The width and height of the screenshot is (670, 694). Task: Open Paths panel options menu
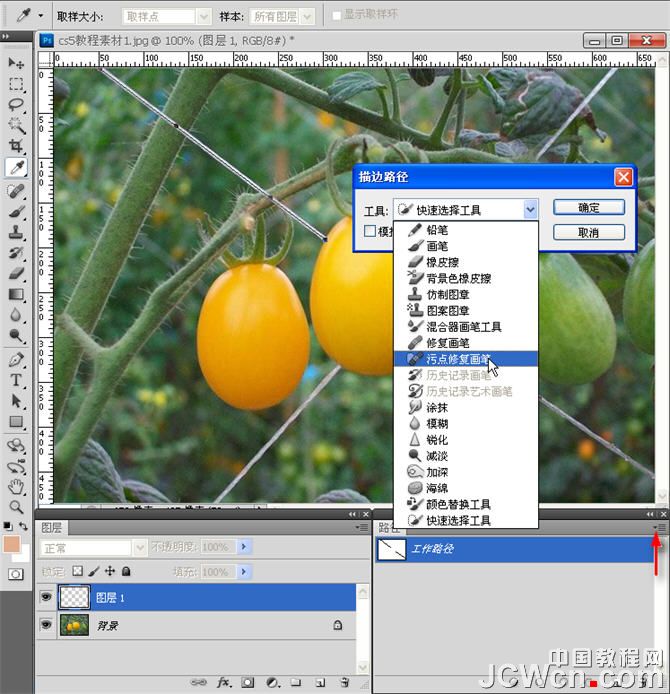click(659, 527)
